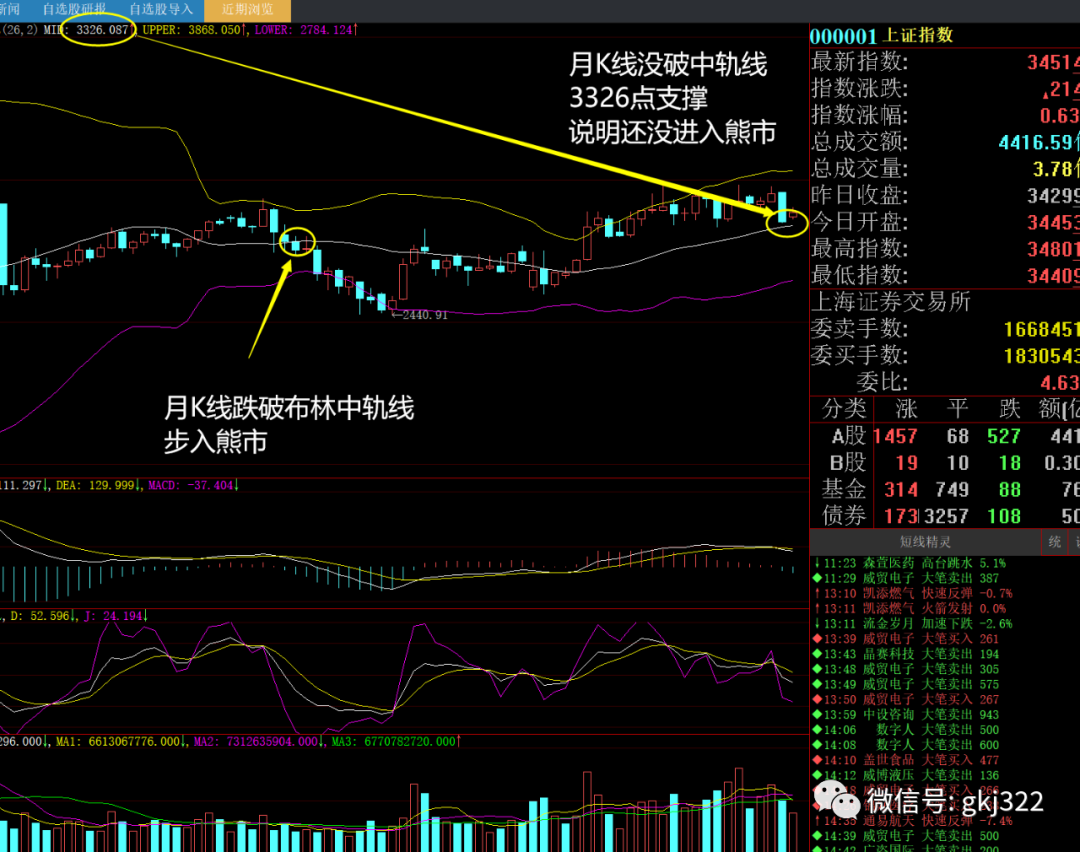
Task: Open the 13:50 威贸电子 大笔买入 alert
Action: (907, 700)
